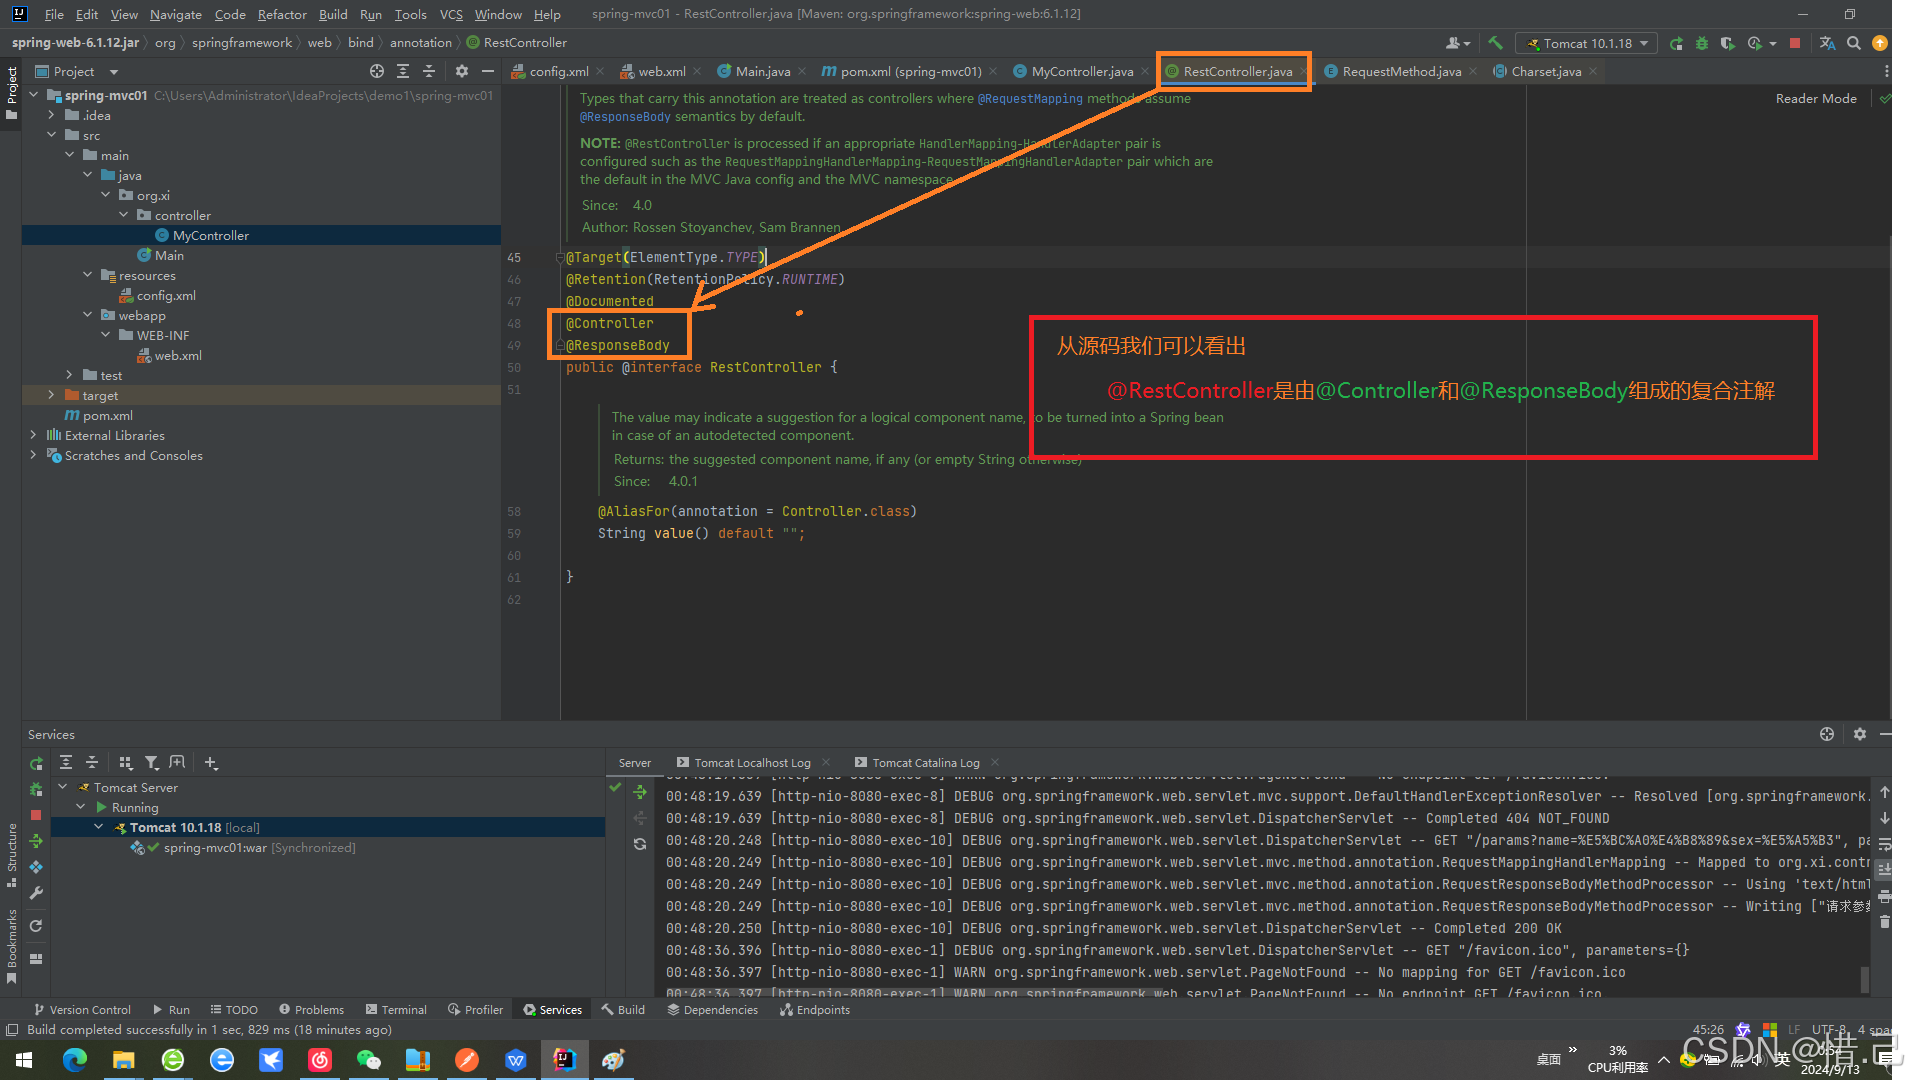Collapse the webapp folder
Viewport: 1912px width, 1083px height.
click(87, 316)
